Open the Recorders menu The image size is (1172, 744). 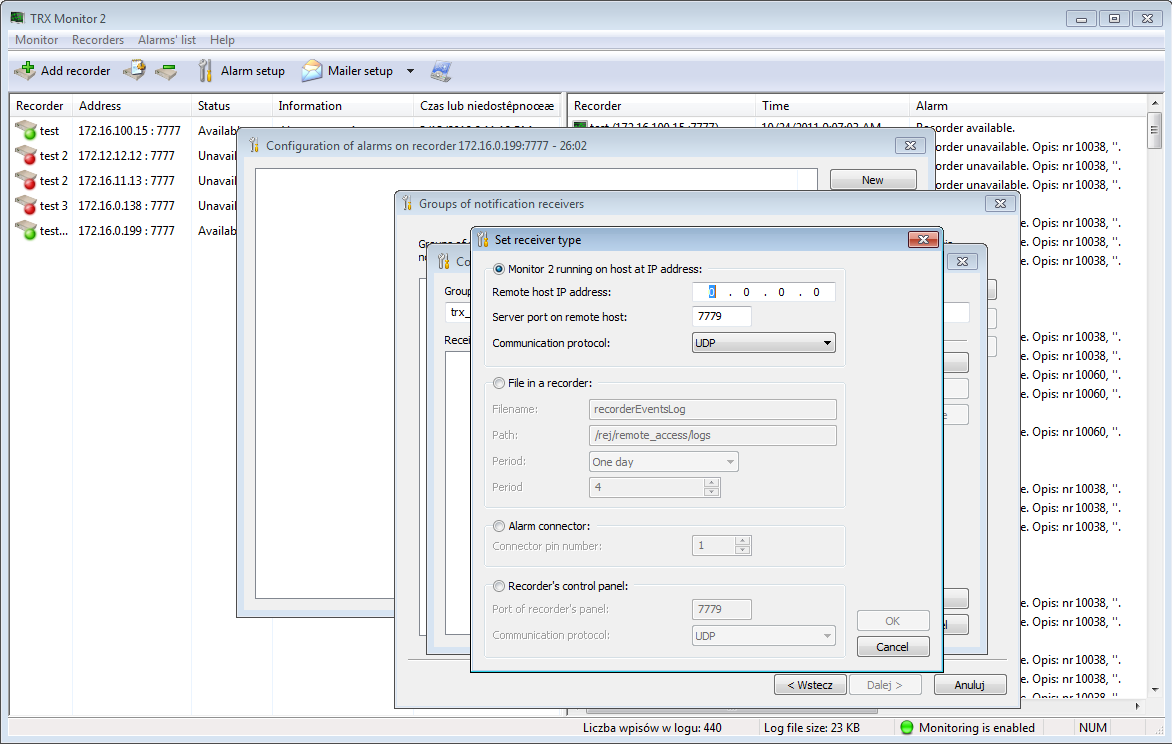98,40
